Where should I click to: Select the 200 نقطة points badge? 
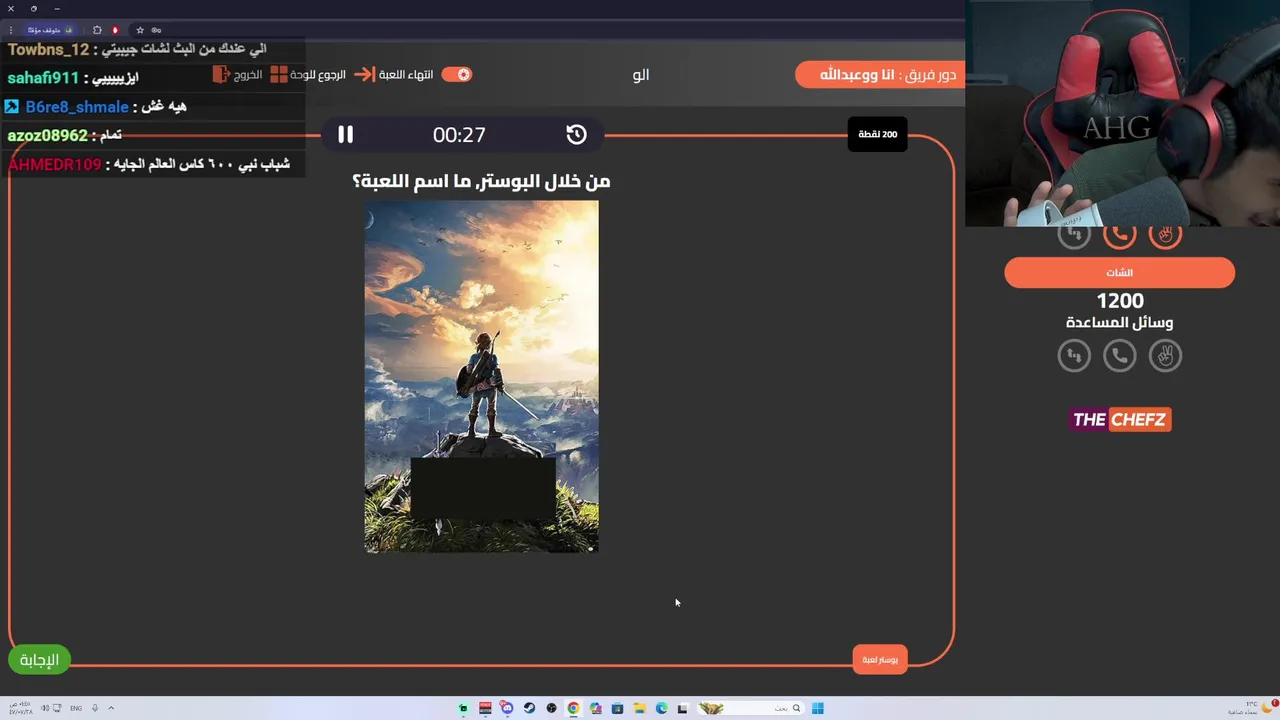coord(877,134)
